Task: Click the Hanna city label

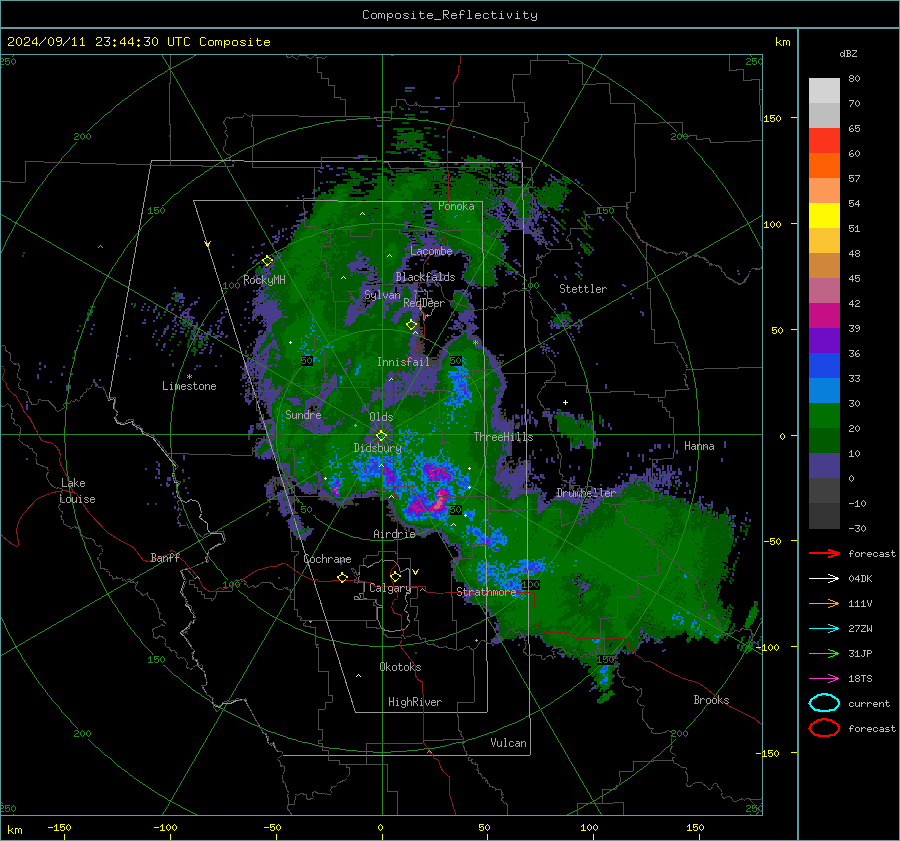Action: coord(699,446)
